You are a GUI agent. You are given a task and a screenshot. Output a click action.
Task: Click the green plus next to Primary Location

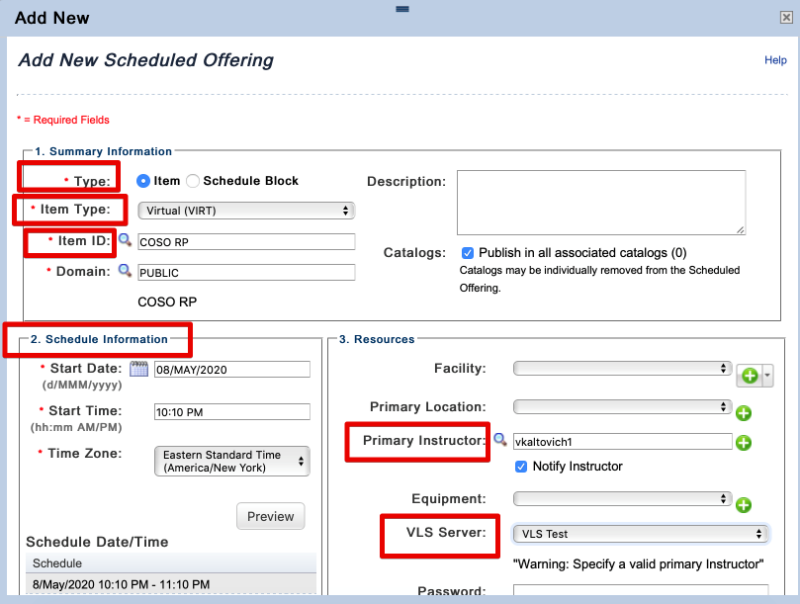[743, 412]
